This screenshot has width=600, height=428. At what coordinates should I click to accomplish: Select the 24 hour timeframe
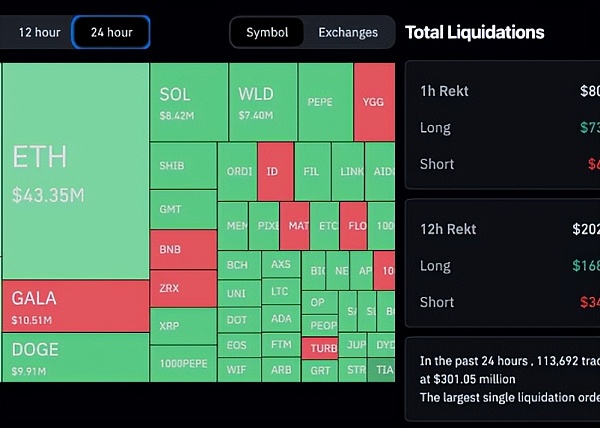[111, 32]
